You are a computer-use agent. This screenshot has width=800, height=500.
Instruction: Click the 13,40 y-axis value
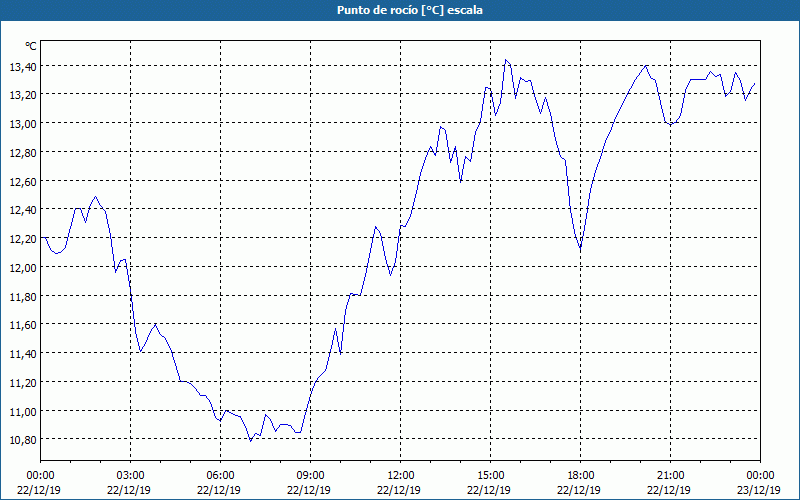pos(22,66)
